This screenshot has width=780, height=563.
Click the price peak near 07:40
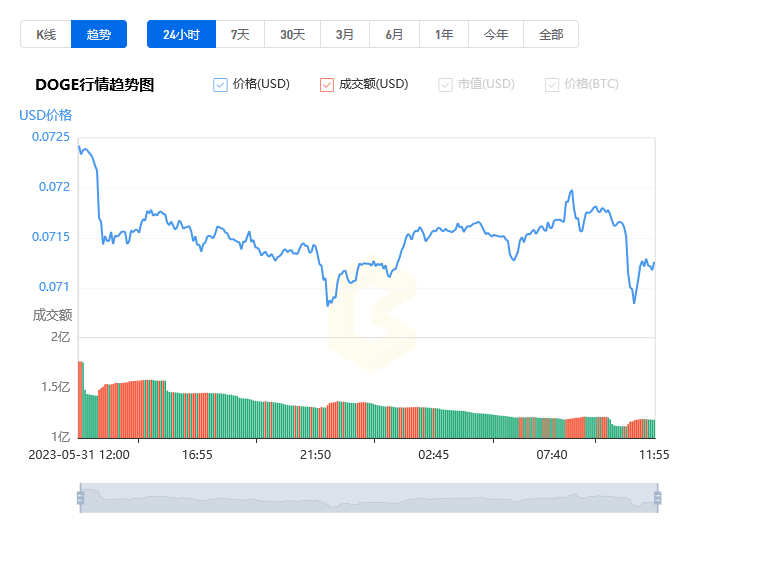click(x=570, y=191)
